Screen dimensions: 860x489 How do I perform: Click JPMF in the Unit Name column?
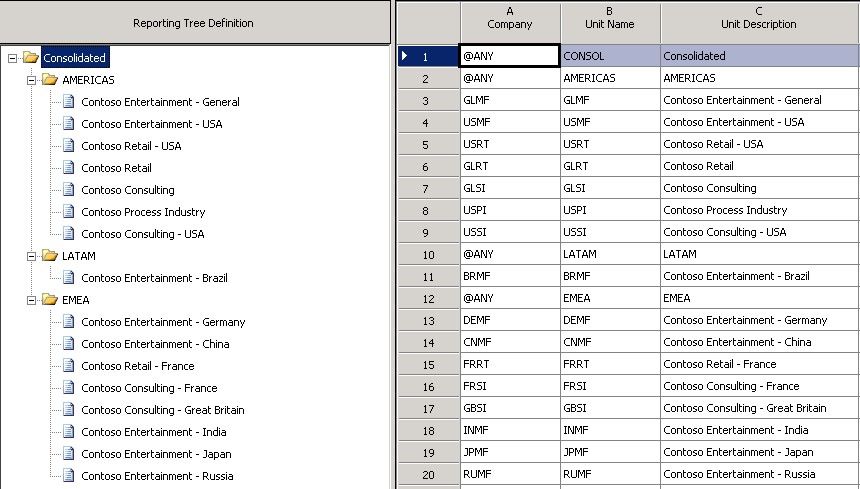pos(610,452)
